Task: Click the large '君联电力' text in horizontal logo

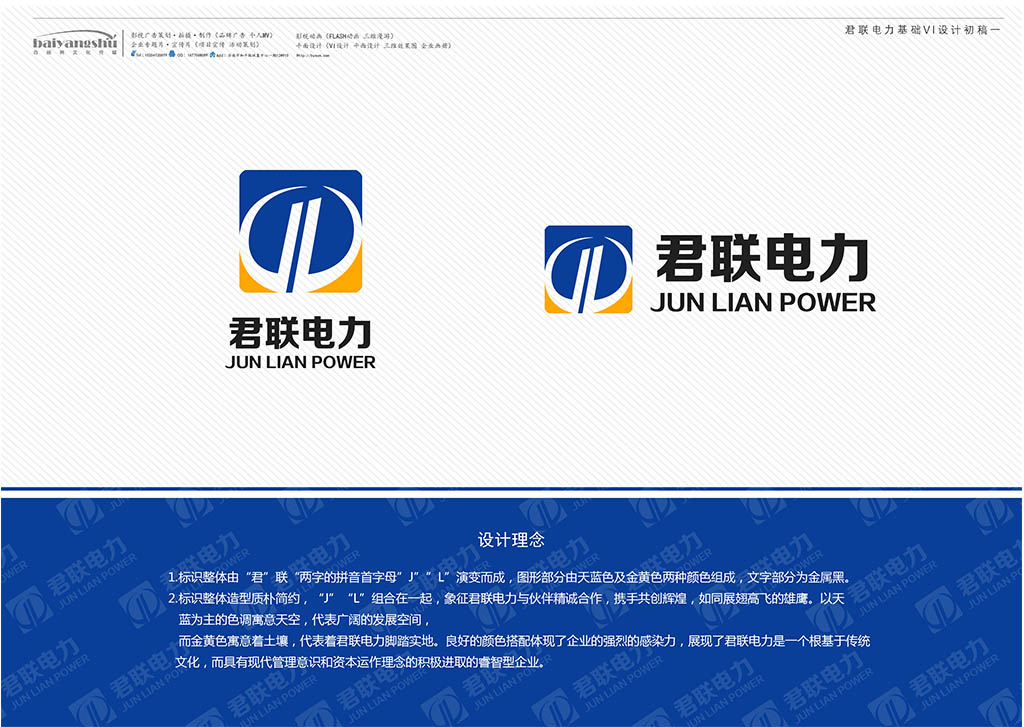Action: pos(762,258)
